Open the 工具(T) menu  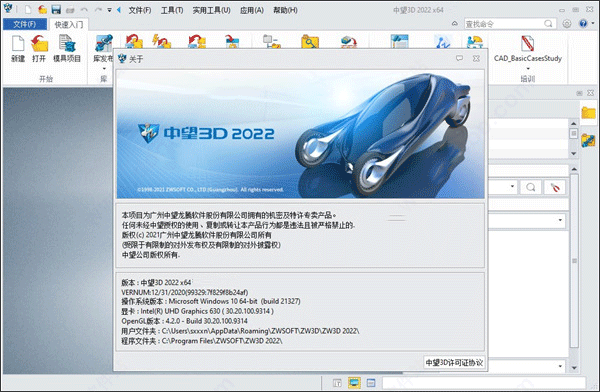tap(172, 10)
